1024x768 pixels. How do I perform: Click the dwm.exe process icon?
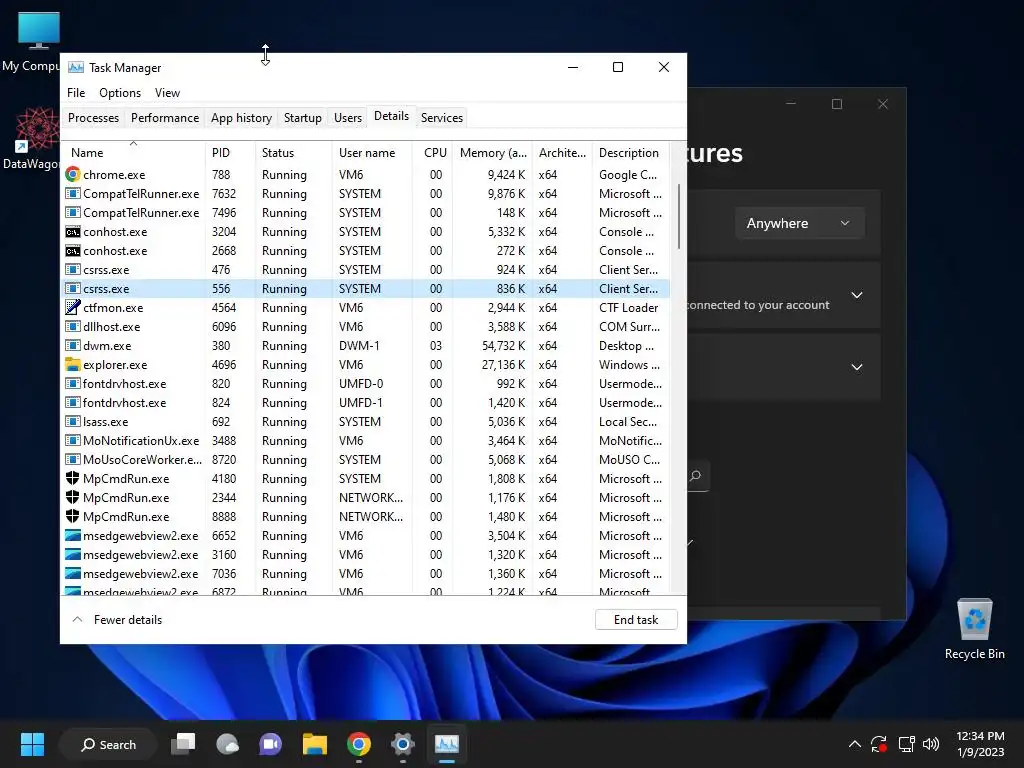click(x=72, y=345)
